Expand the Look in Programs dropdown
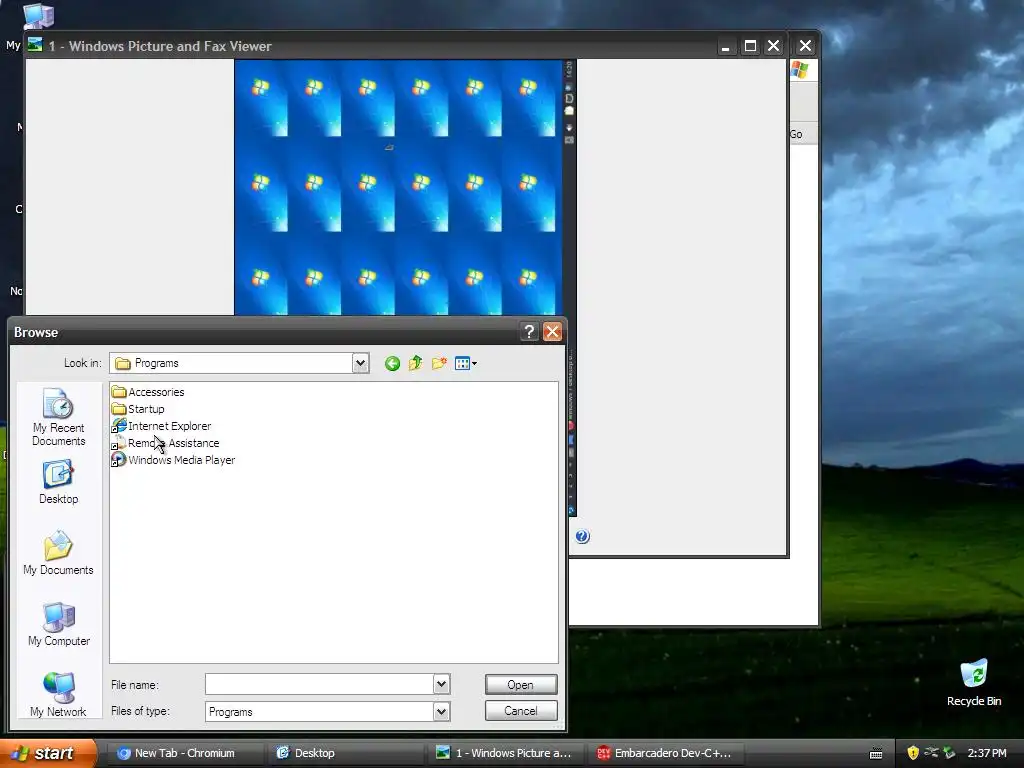Viewport: 1024px width, 768px height. (x=360, y=363)
